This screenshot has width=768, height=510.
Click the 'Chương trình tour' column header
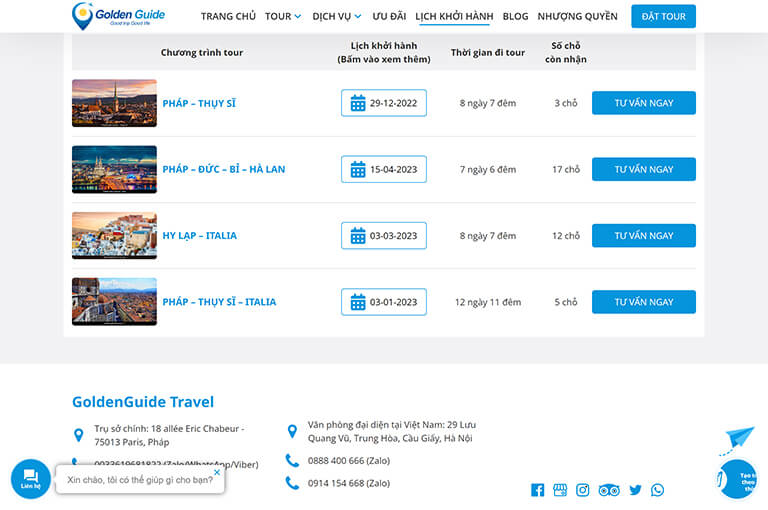click(202, 52)
